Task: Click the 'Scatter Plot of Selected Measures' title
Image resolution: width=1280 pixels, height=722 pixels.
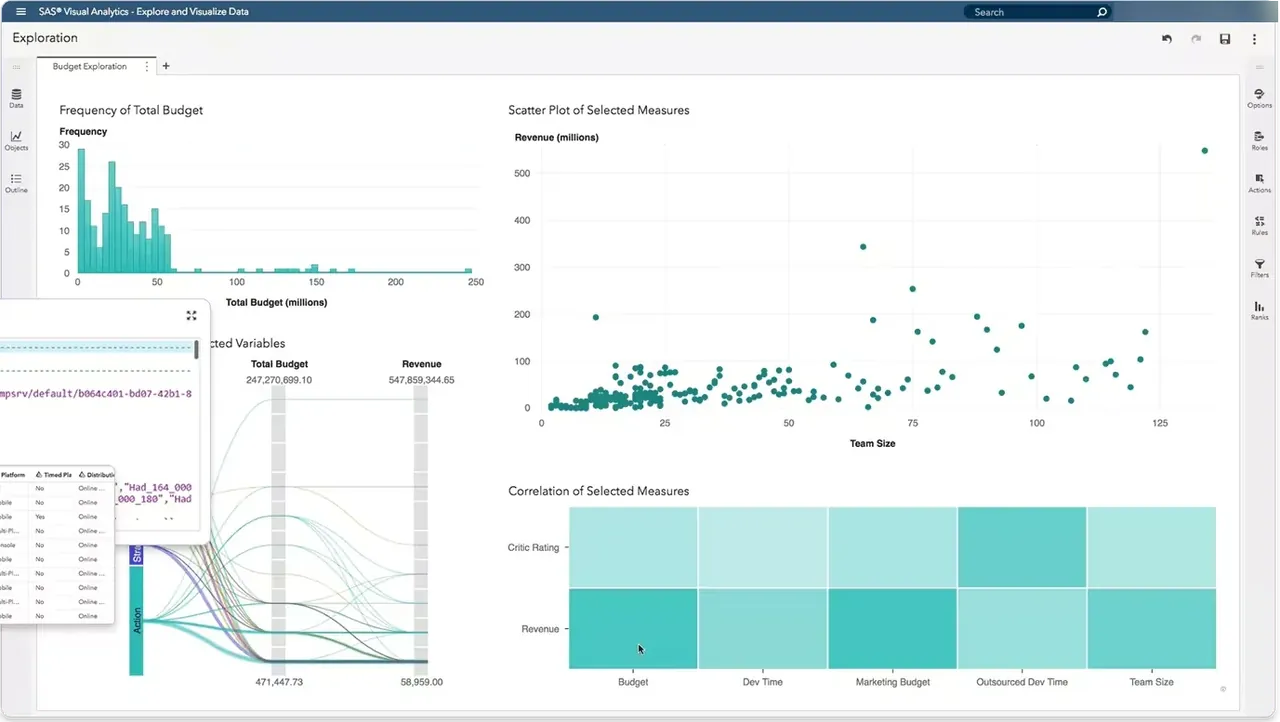Action: coord(598,110)
